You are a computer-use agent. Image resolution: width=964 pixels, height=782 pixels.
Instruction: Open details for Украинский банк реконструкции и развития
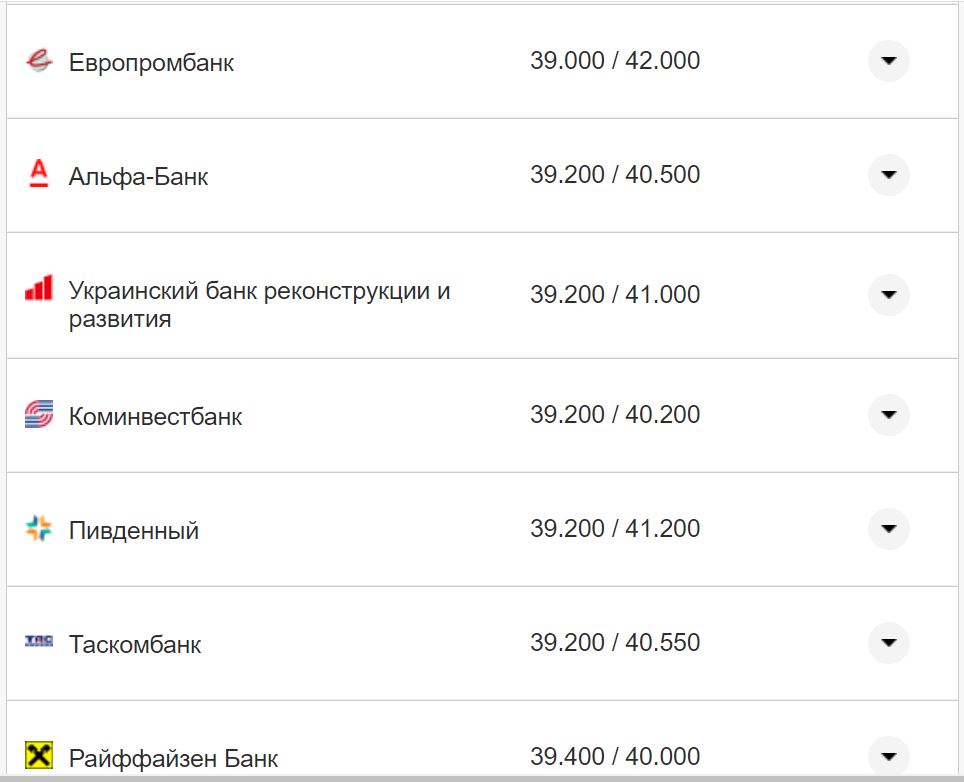[x=888, y=295]
